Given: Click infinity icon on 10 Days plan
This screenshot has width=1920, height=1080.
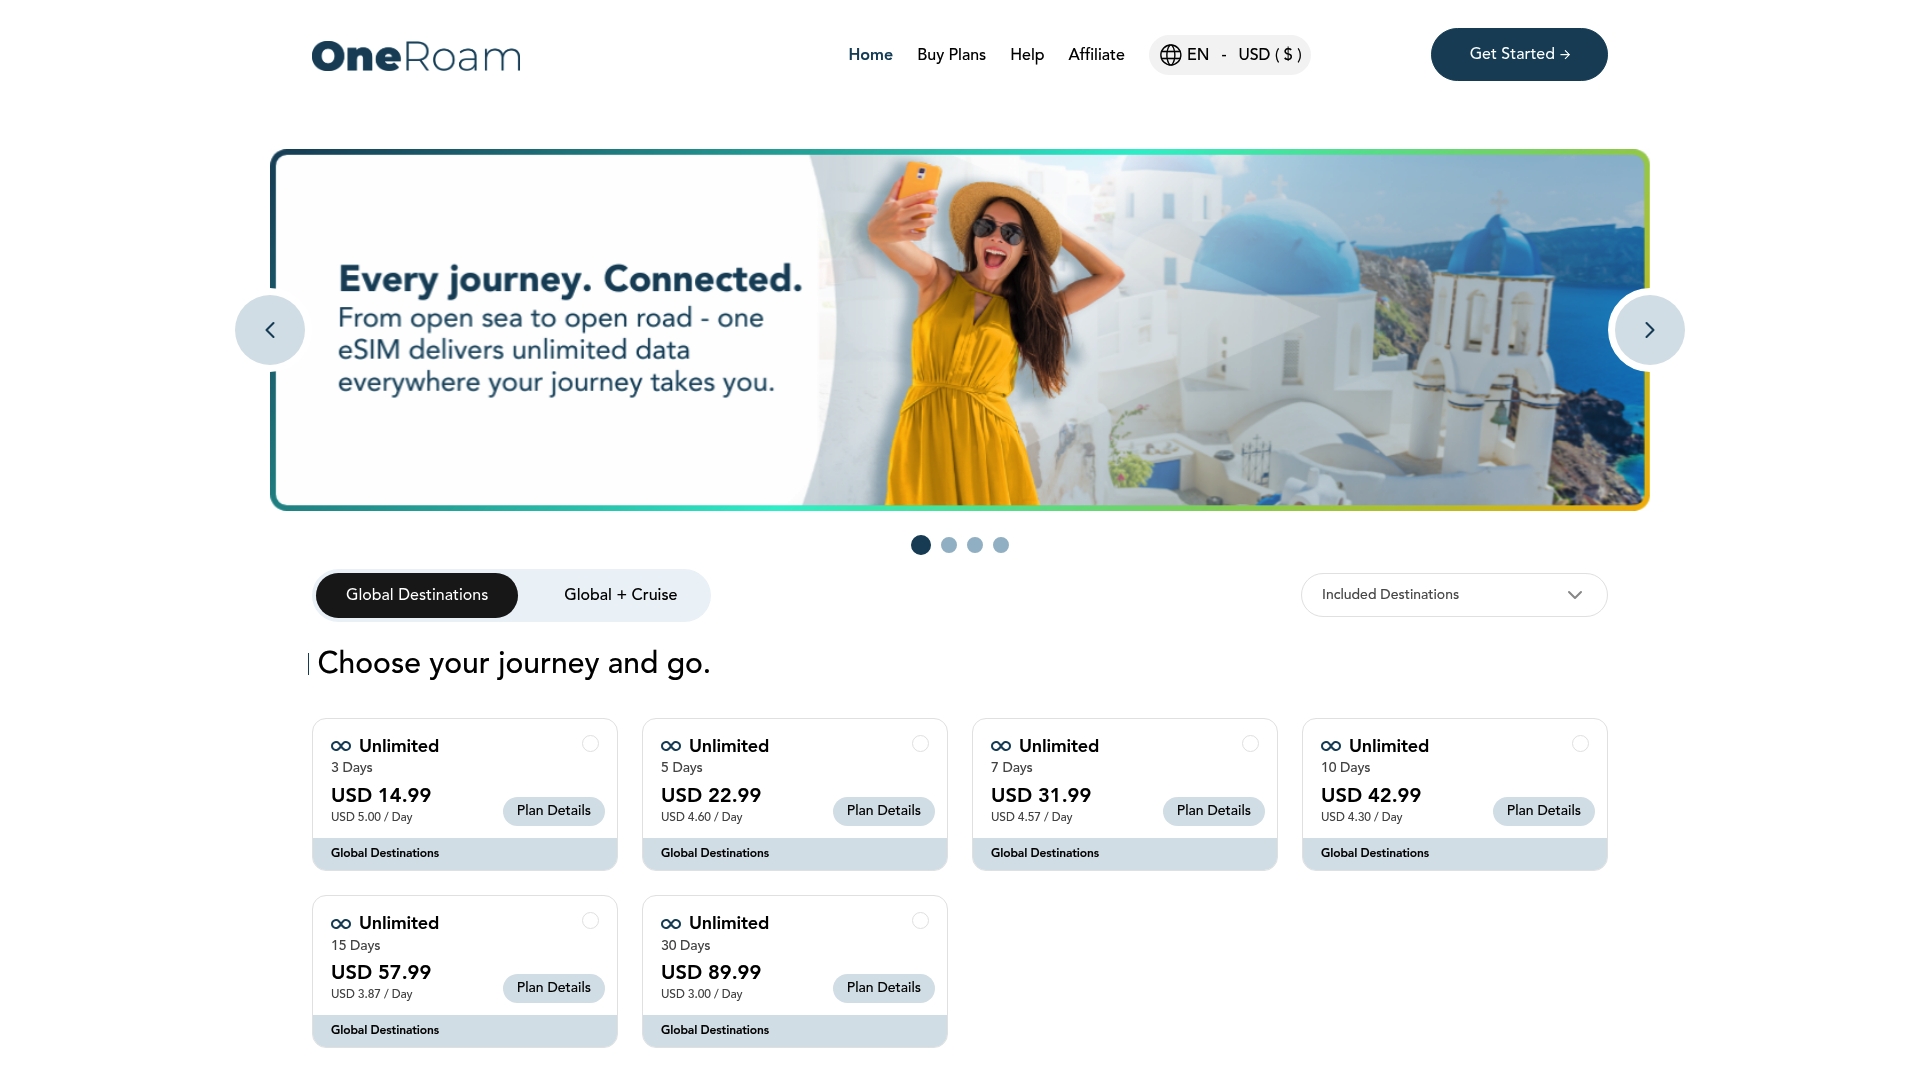Looking at the screenshot, I should click(1331, 746).
